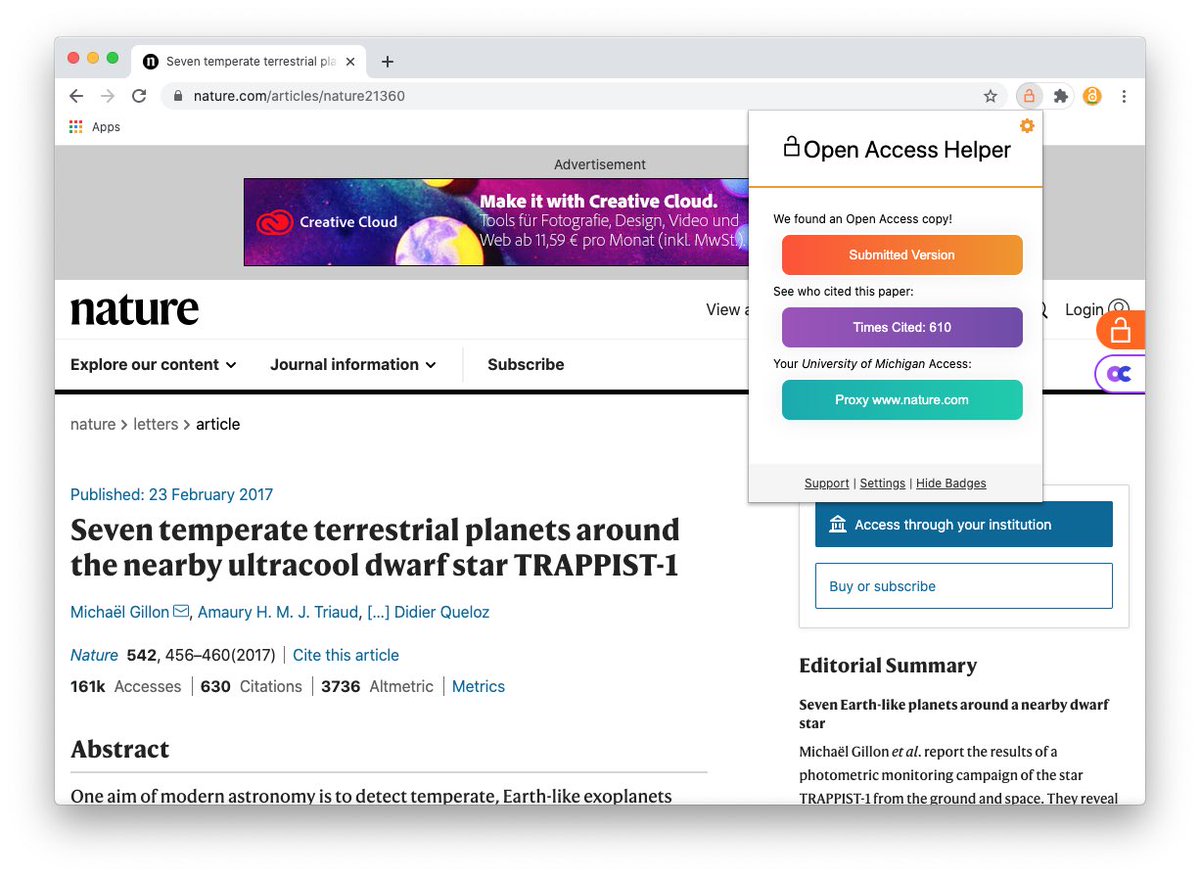Click the nature logo
Image resolution: width=1200 pixels, height=877 pixels.
coord(135,310)
